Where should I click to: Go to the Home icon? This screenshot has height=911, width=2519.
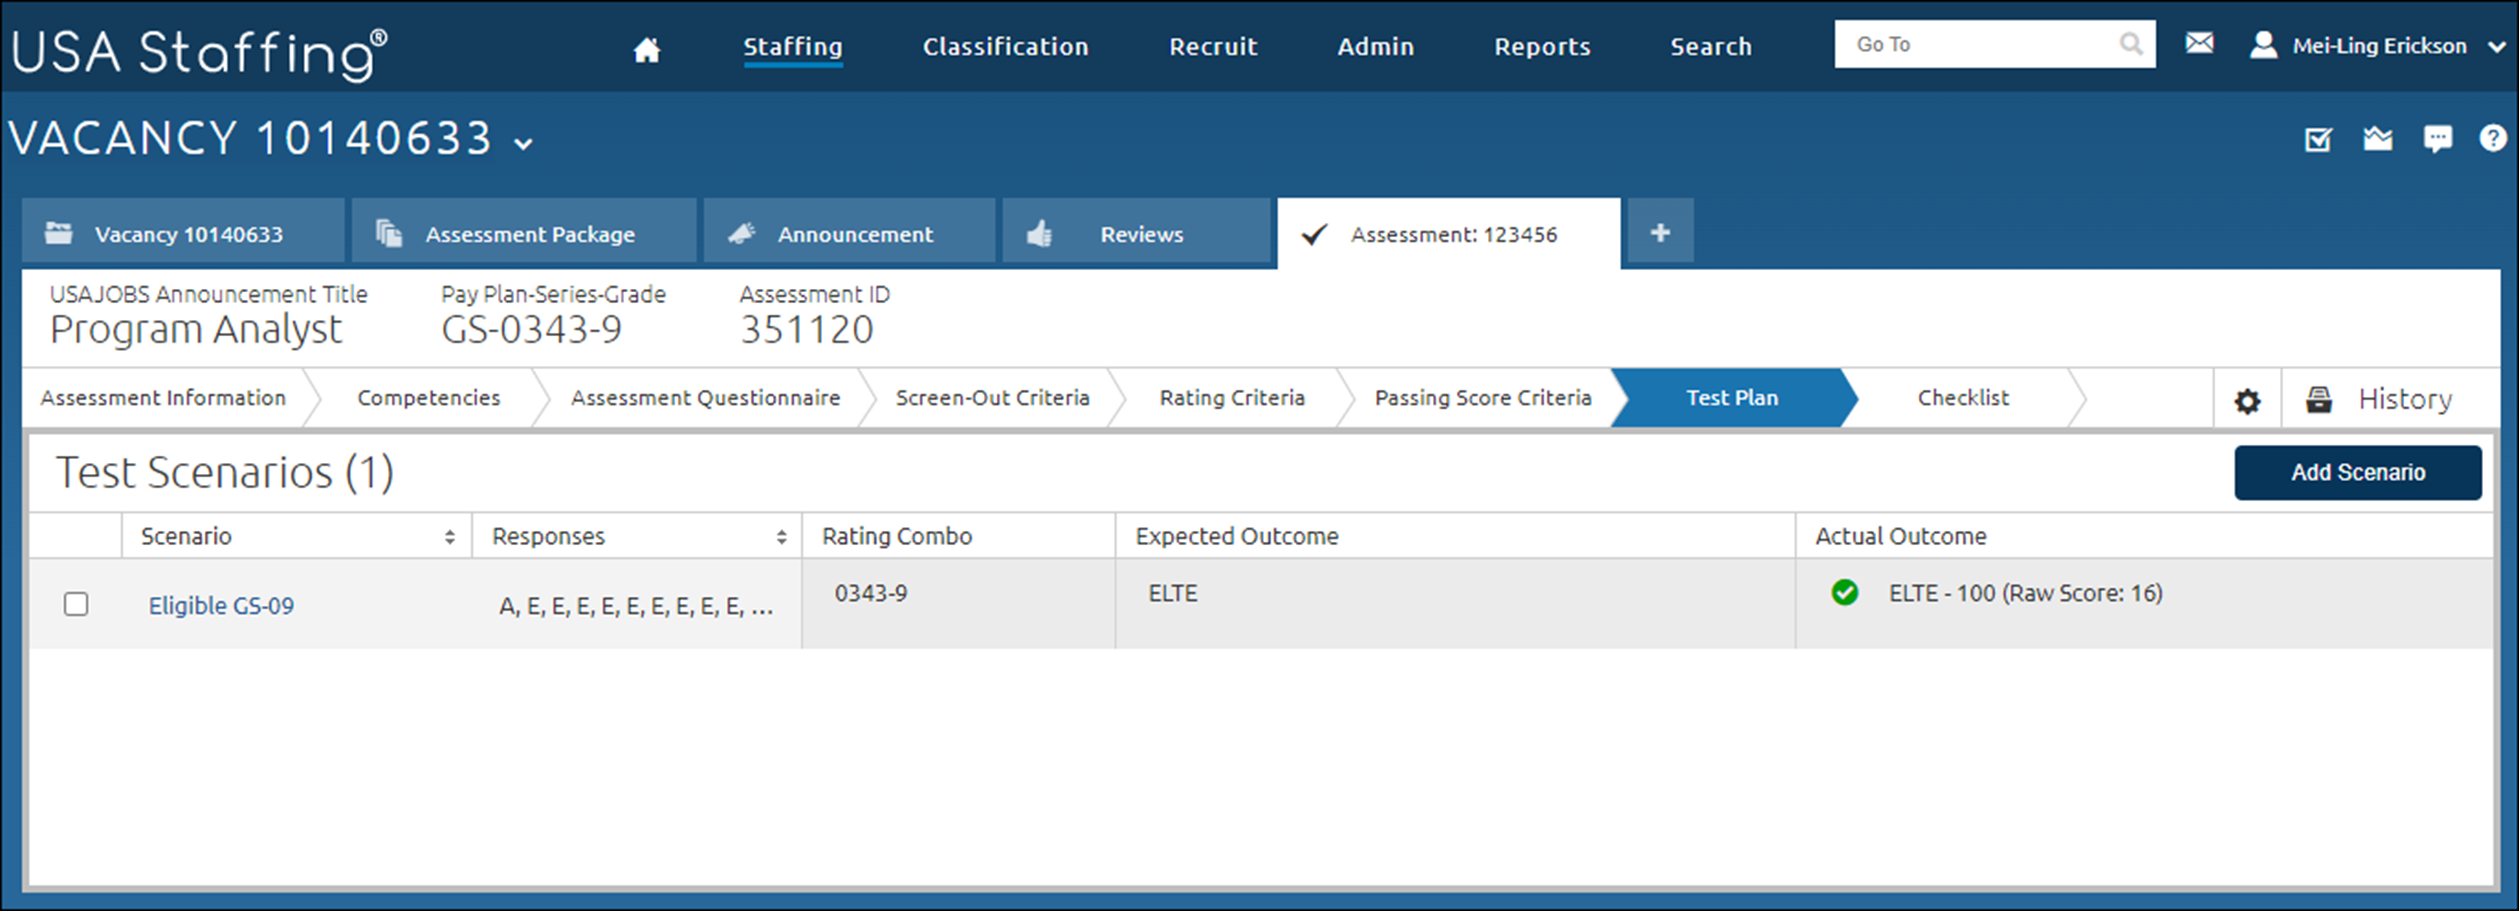(x=647, y=49)
